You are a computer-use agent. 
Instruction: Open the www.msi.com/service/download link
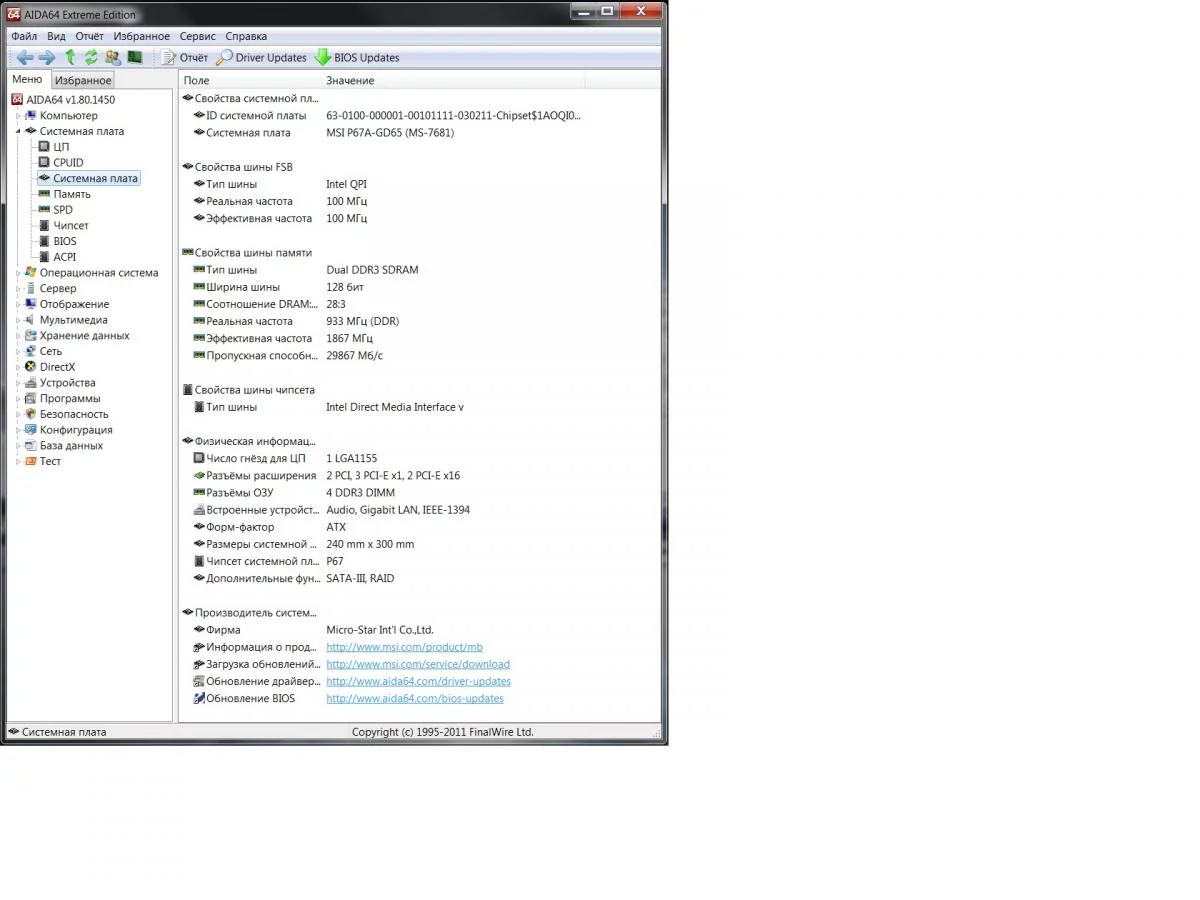pos(418,664)
